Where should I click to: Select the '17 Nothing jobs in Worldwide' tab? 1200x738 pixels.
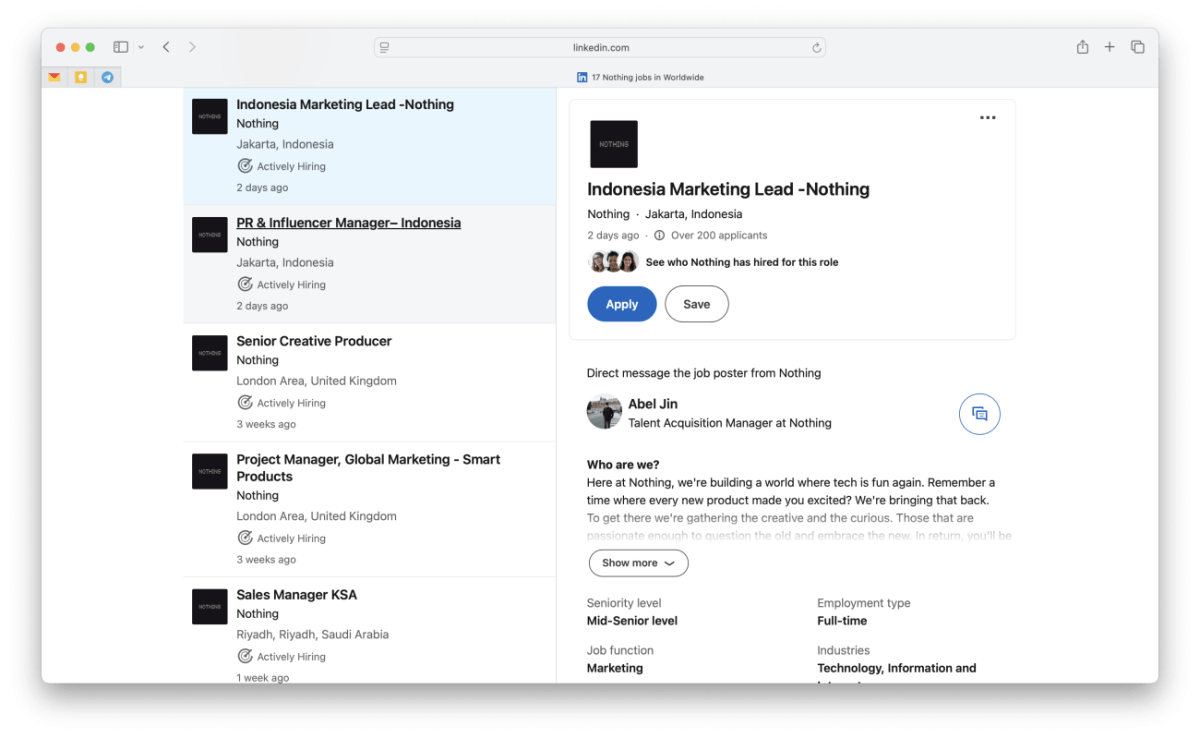pos(640,77)
